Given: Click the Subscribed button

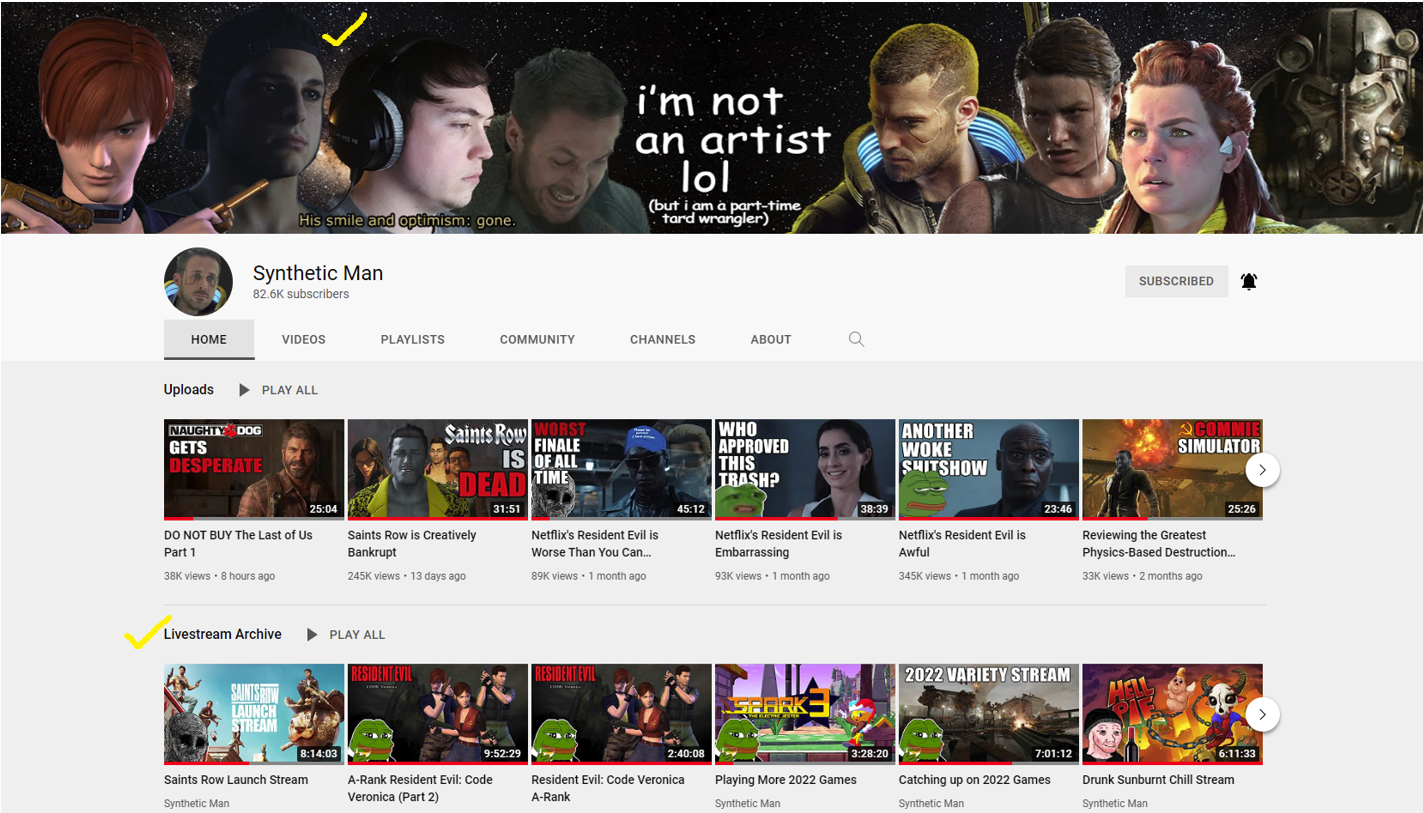Looking at the screenshot, I should click(1176, 281).
